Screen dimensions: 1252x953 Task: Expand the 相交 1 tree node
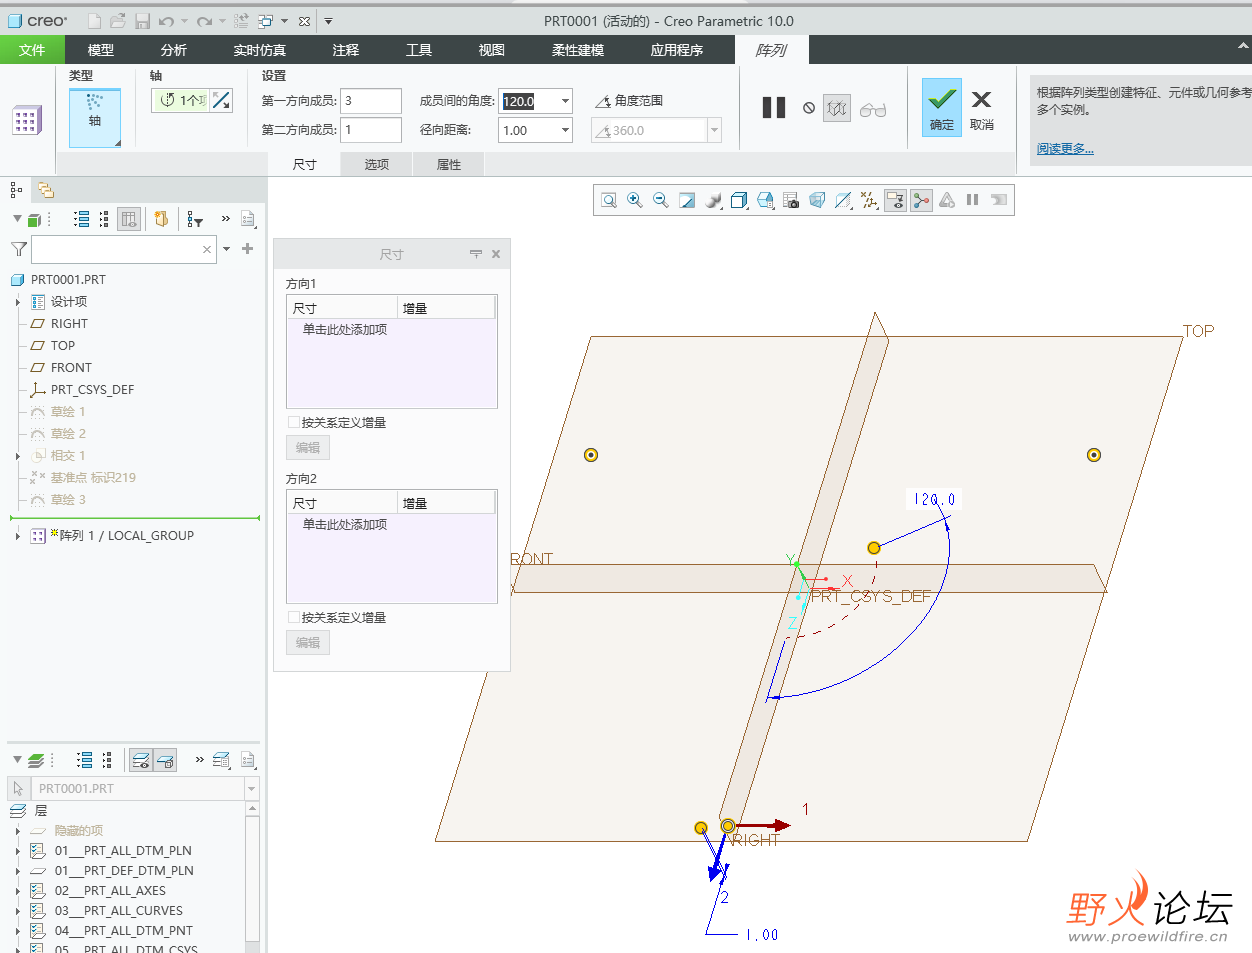[18, 456]
